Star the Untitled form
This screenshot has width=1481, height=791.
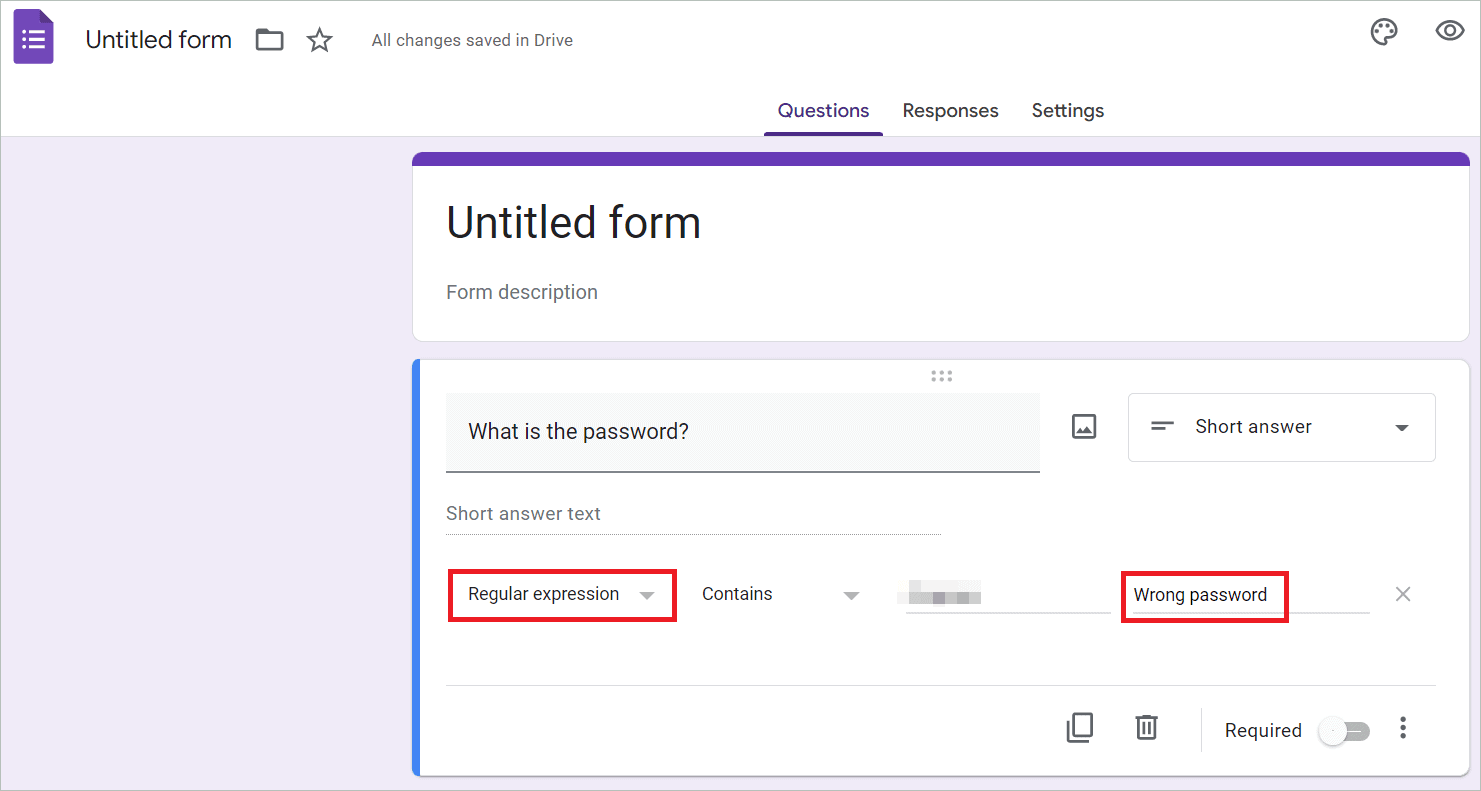(x=319, y=39)
